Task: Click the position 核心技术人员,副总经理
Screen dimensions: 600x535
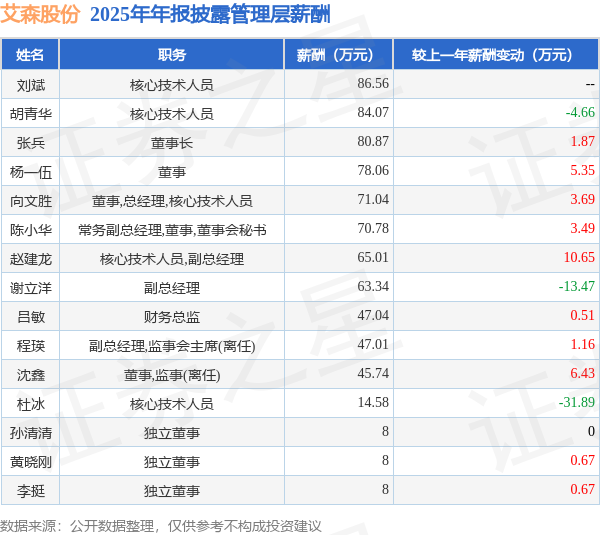Action: tap(172, 259)
